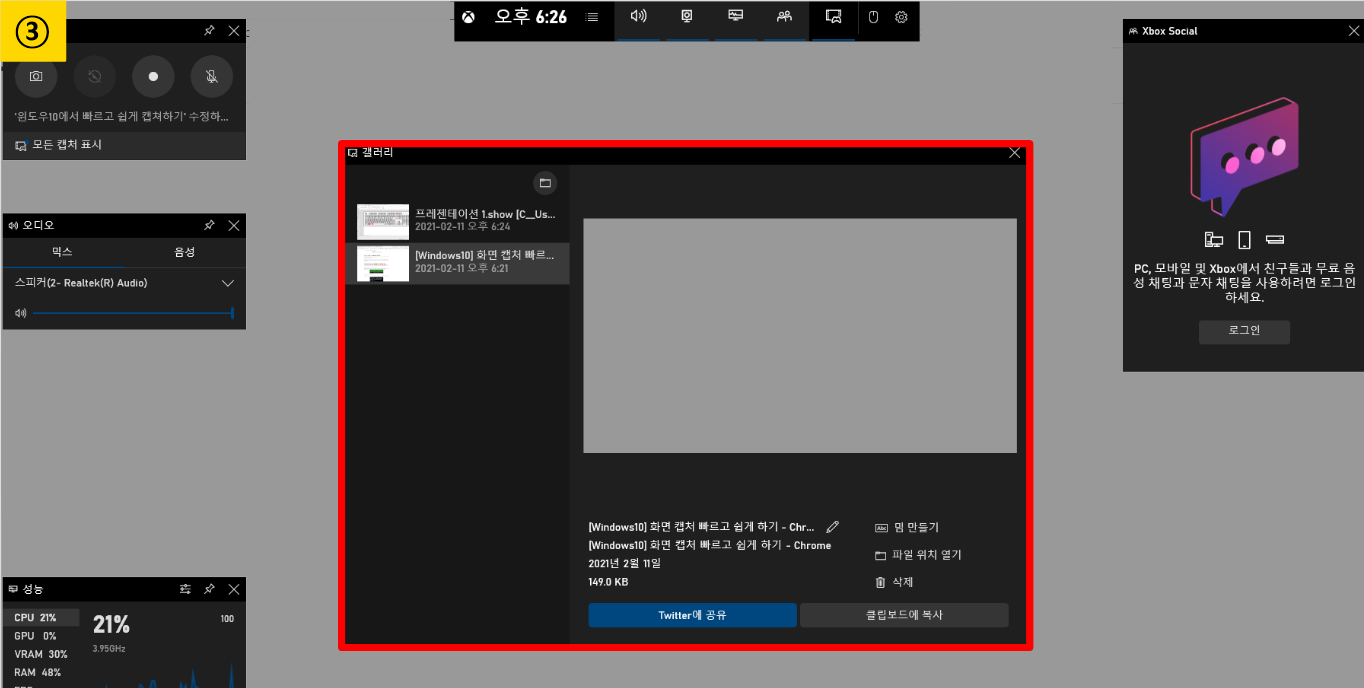Toggle the microphone mute button in capture widget
Screen dimensions: 1364x688
coord(212,76)
